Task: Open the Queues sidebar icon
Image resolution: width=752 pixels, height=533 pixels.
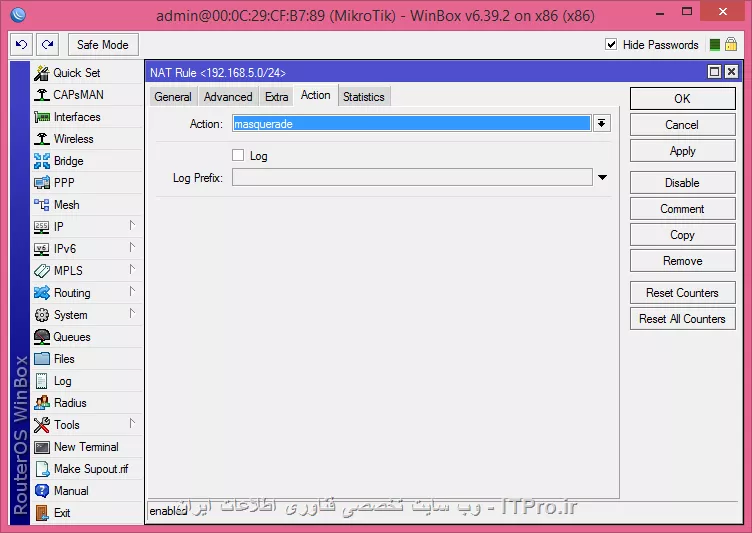Action: [x=42, y=337]
